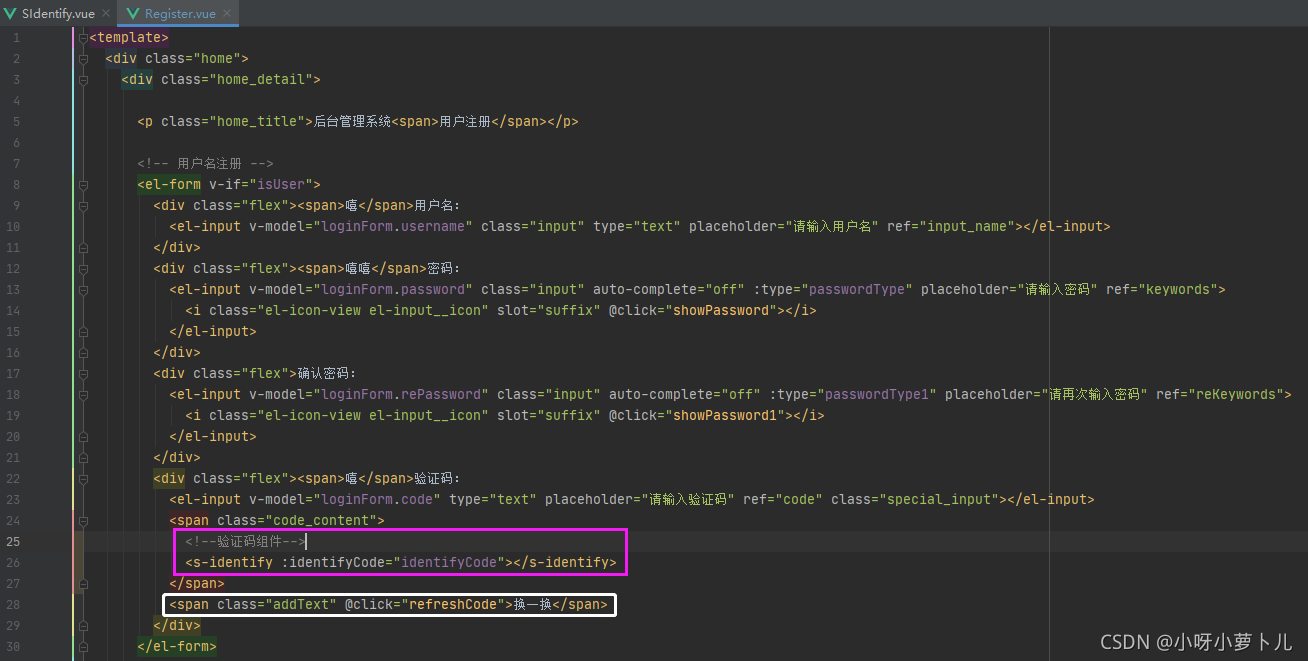Fold the username flex div on line 9
Screen dimensions: 1308x661
(x=83, y=206)
